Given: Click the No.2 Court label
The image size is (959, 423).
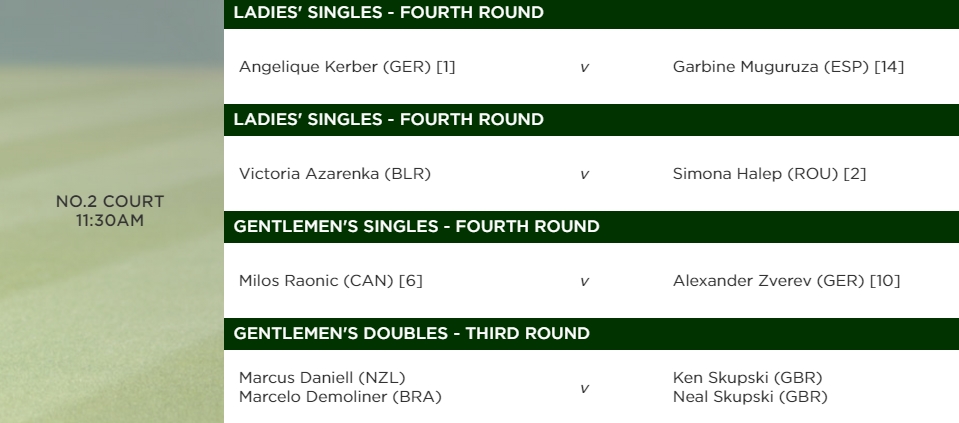Looking at the screenshot, I should (x=110, y=202).
